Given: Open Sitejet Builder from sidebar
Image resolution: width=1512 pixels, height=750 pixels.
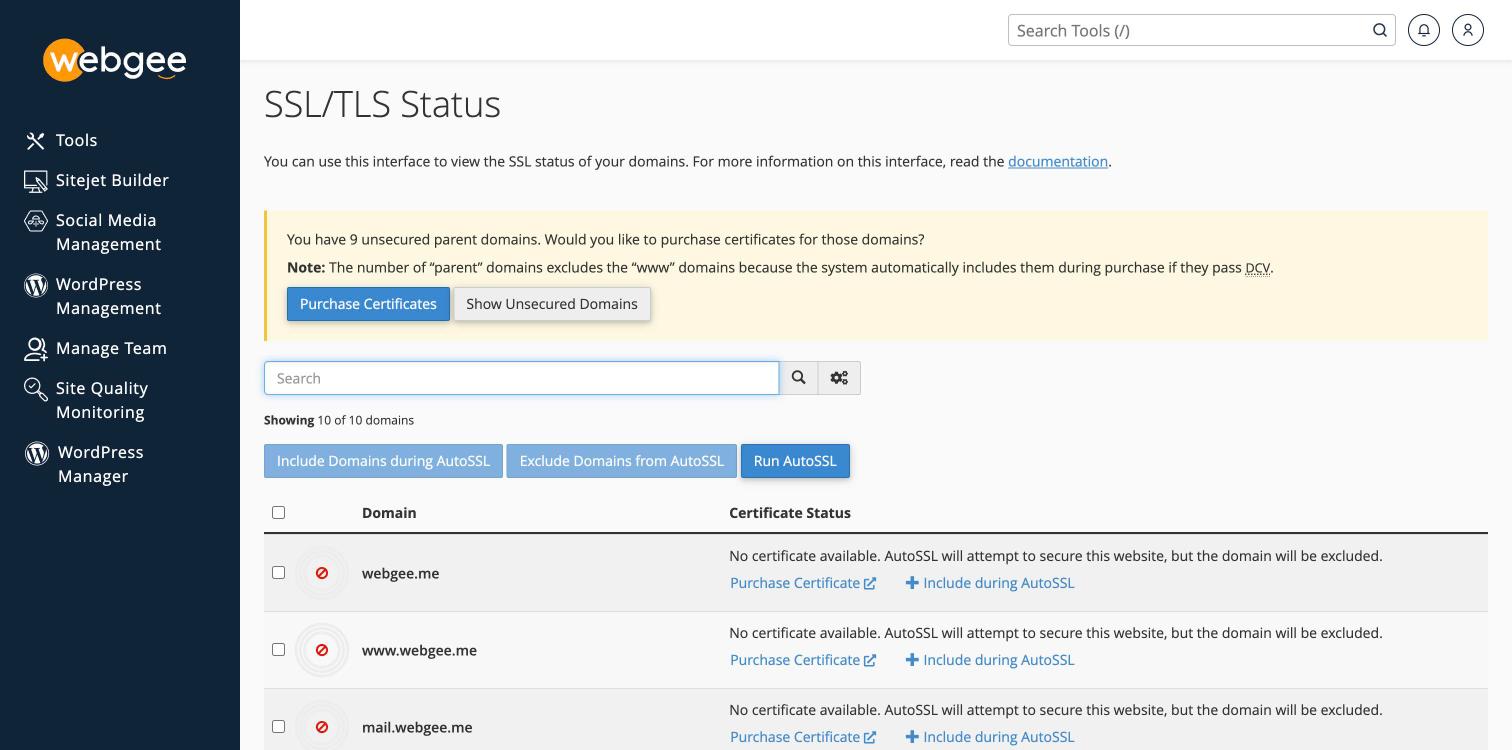Looking at the screenshot, I should click(112, 181).
